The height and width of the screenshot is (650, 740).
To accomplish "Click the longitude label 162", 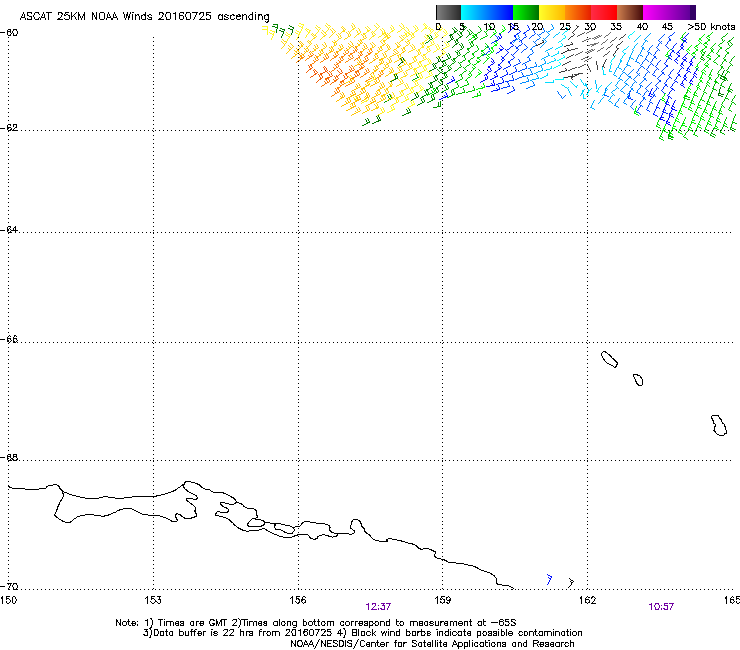I will (x=587, y=600).
